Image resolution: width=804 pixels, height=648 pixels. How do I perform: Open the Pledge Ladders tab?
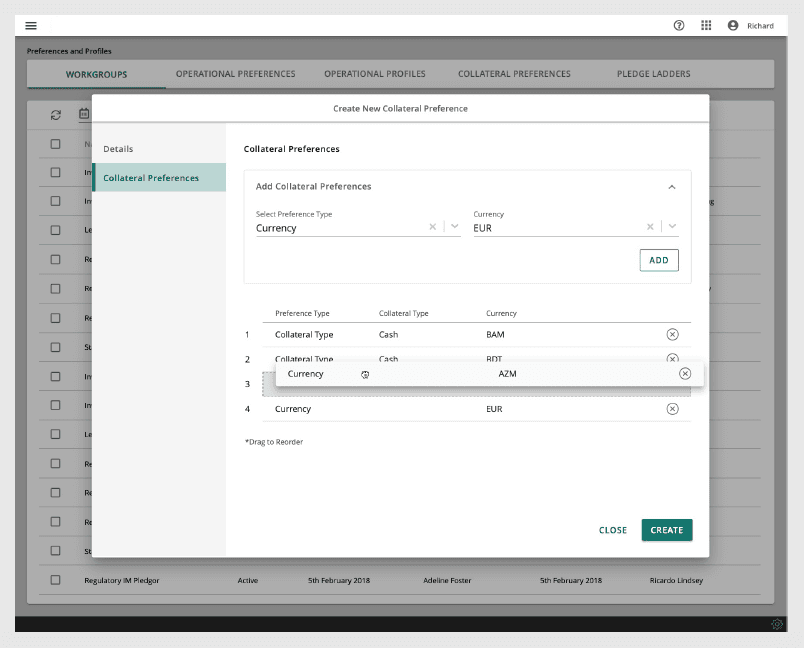click(653, 74)
